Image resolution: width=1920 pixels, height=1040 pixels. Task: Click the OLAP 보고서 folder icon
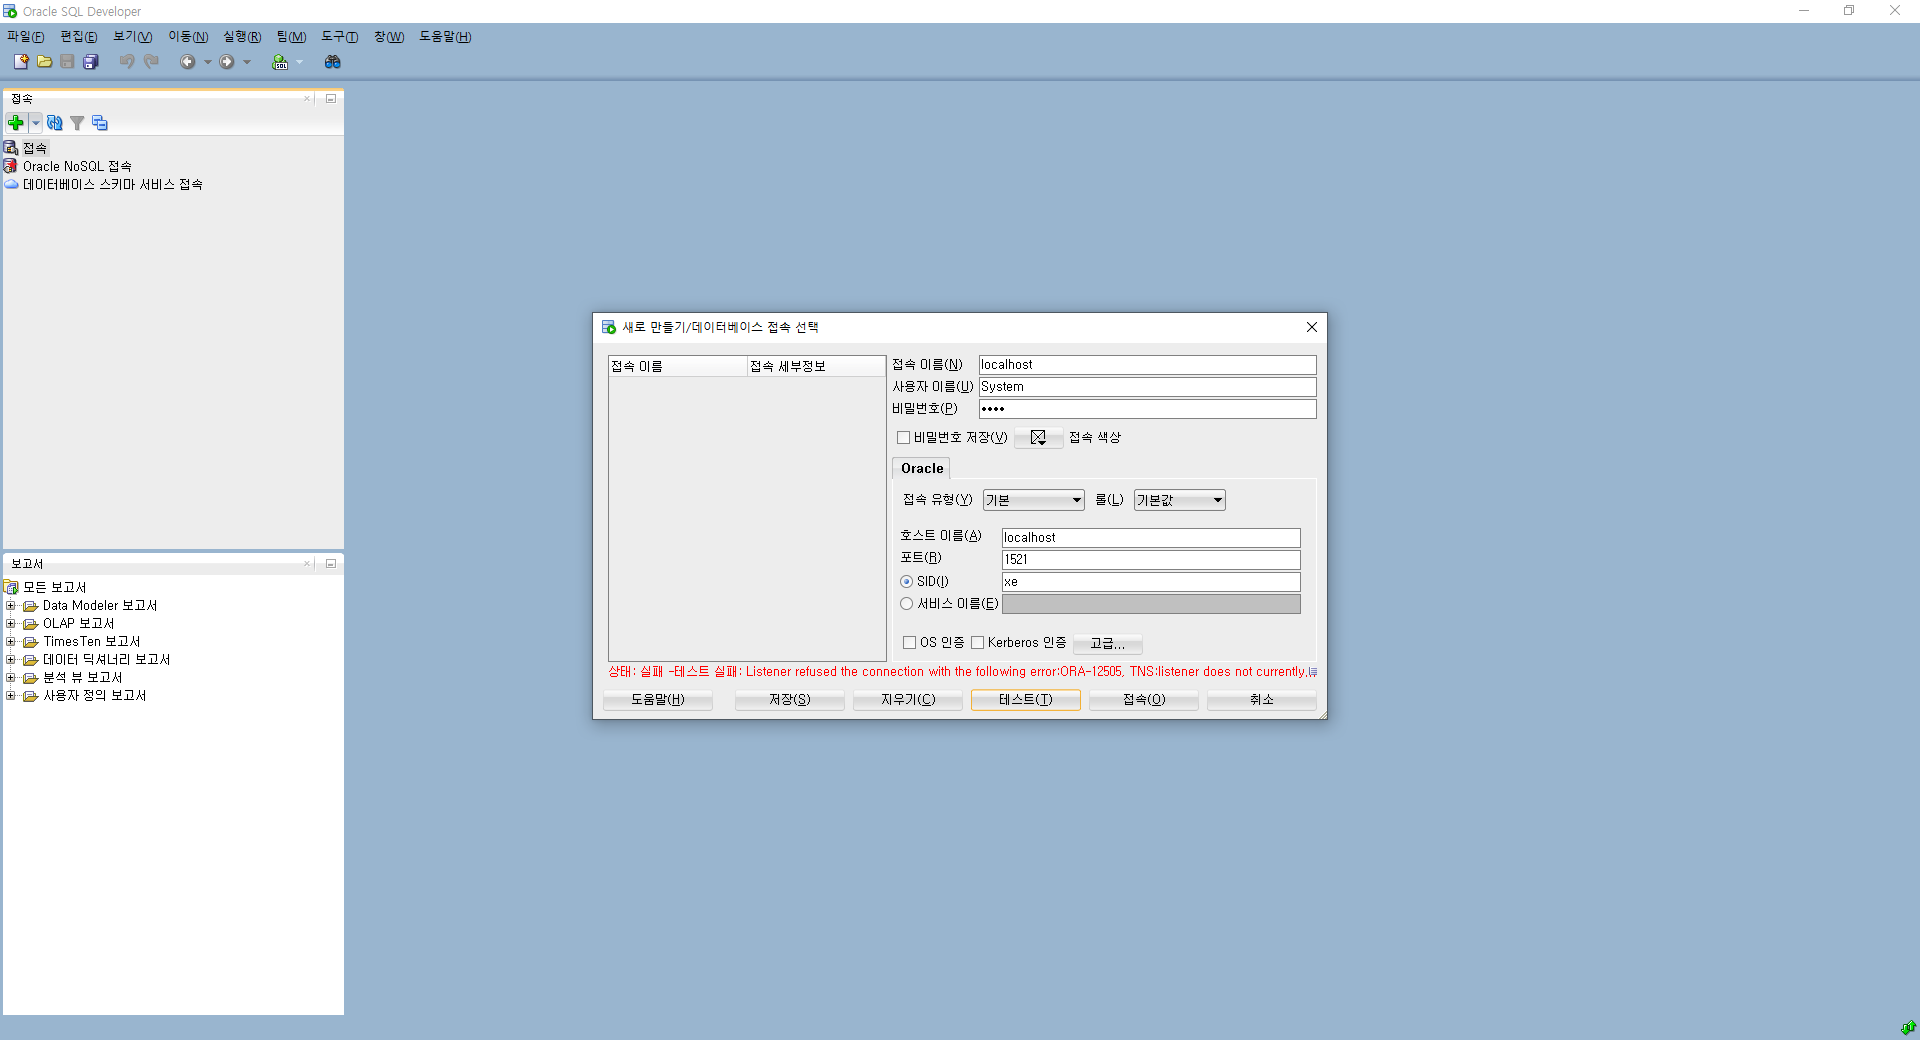[x=30, y=624]
